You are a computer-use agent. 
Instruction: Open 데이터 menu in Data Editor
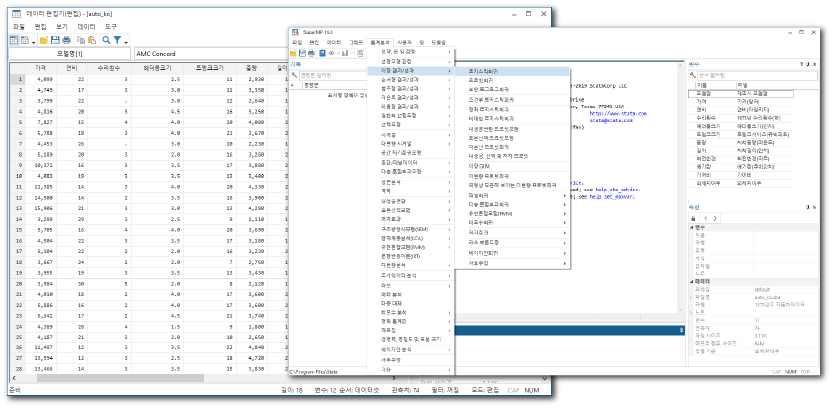(x=86, y=26)
